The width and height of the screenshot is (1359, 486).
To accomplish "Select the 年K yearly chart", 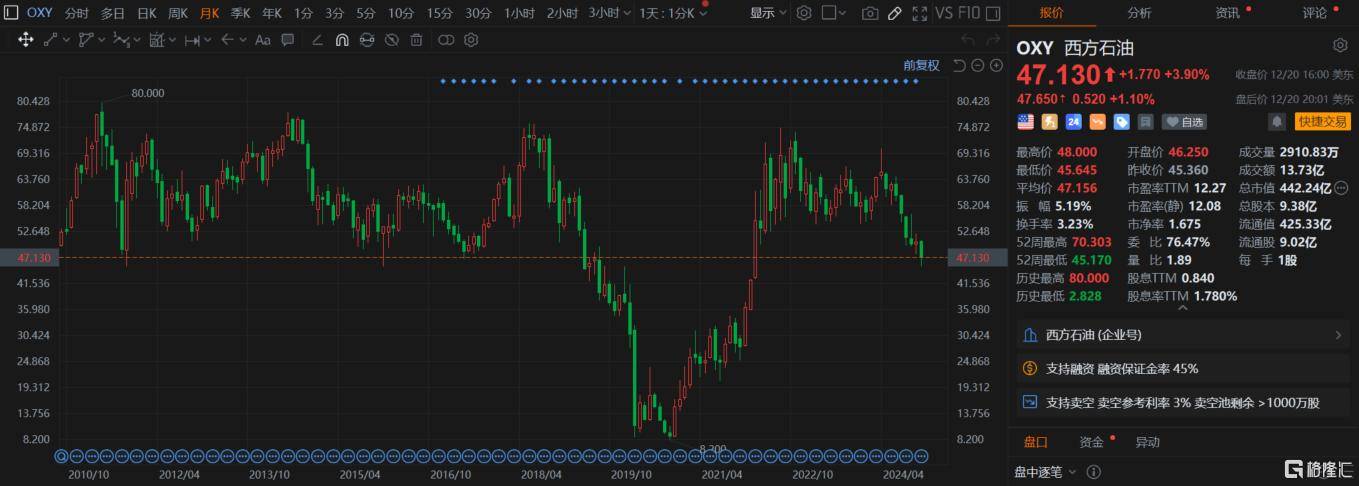I will 271,13.
